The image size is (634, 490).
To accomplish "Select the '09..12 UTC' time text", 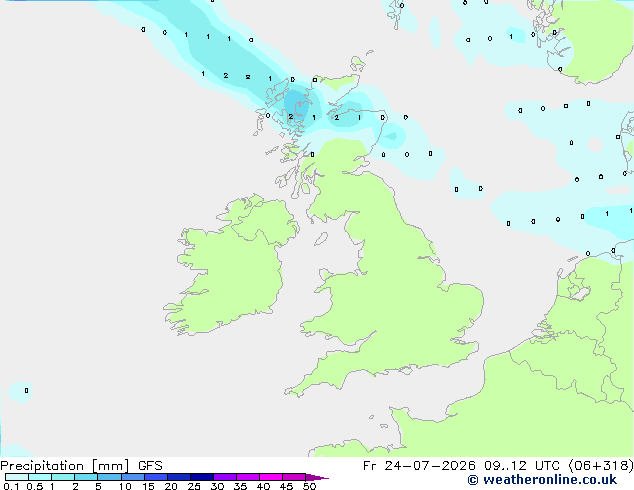I will point(522,466).
